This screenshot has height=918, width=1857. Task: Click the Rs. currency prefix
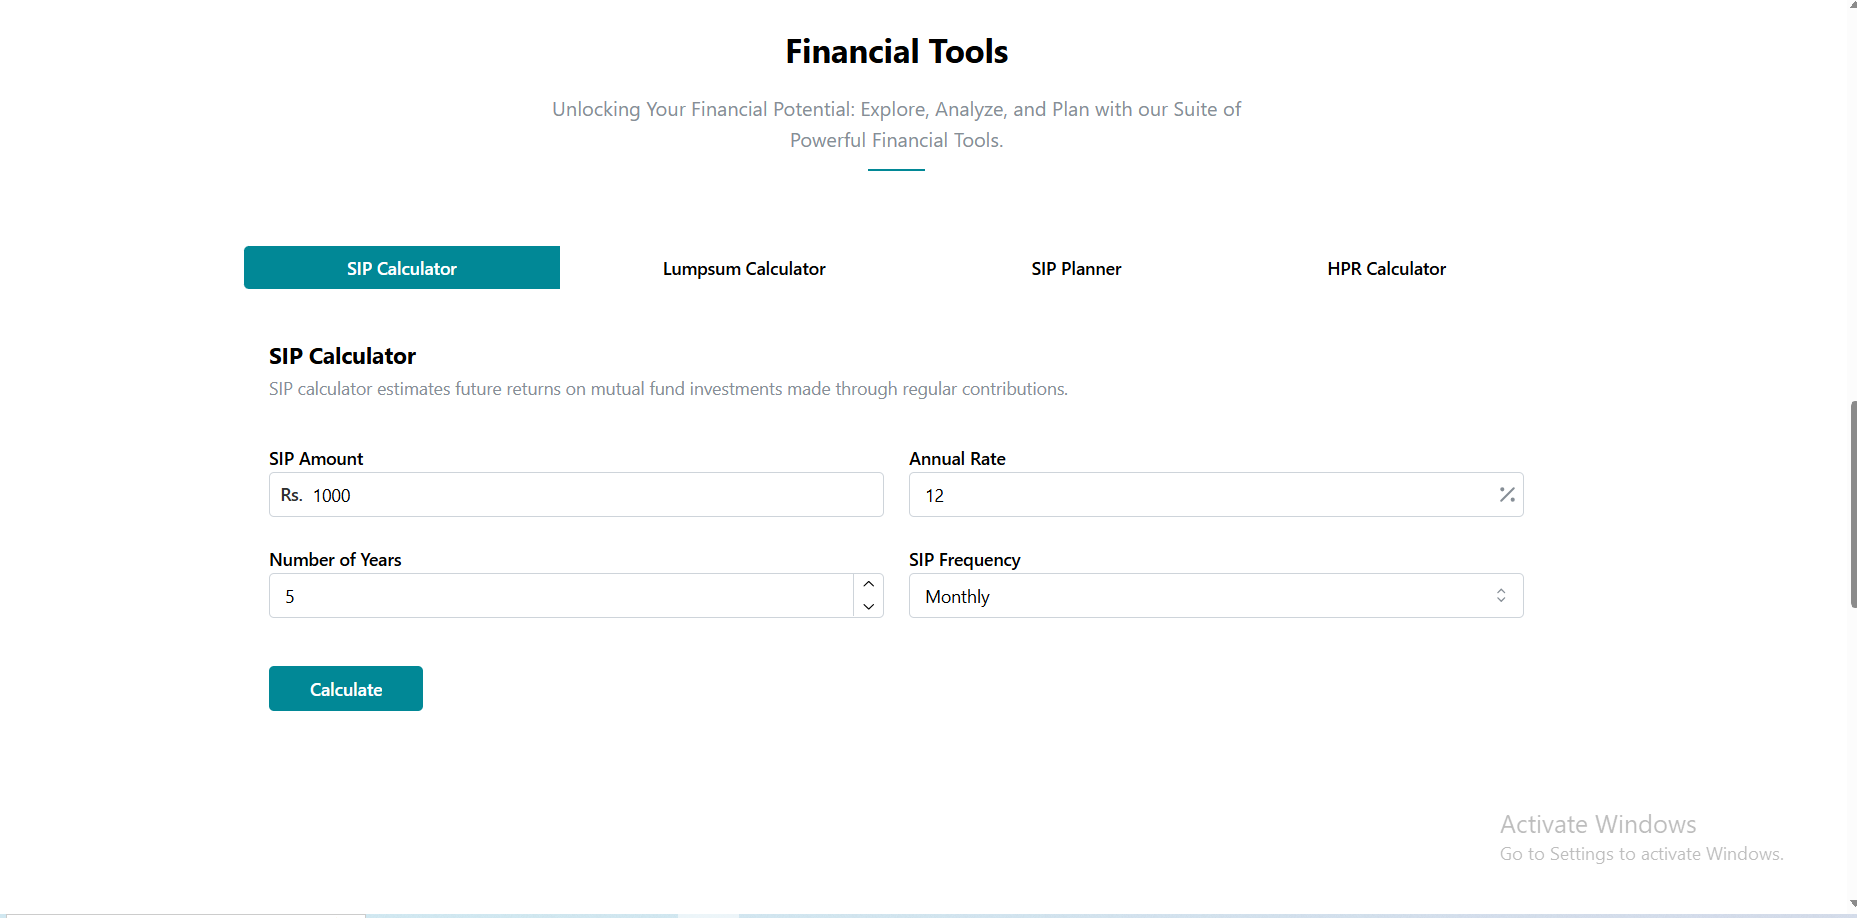point(291,496)
